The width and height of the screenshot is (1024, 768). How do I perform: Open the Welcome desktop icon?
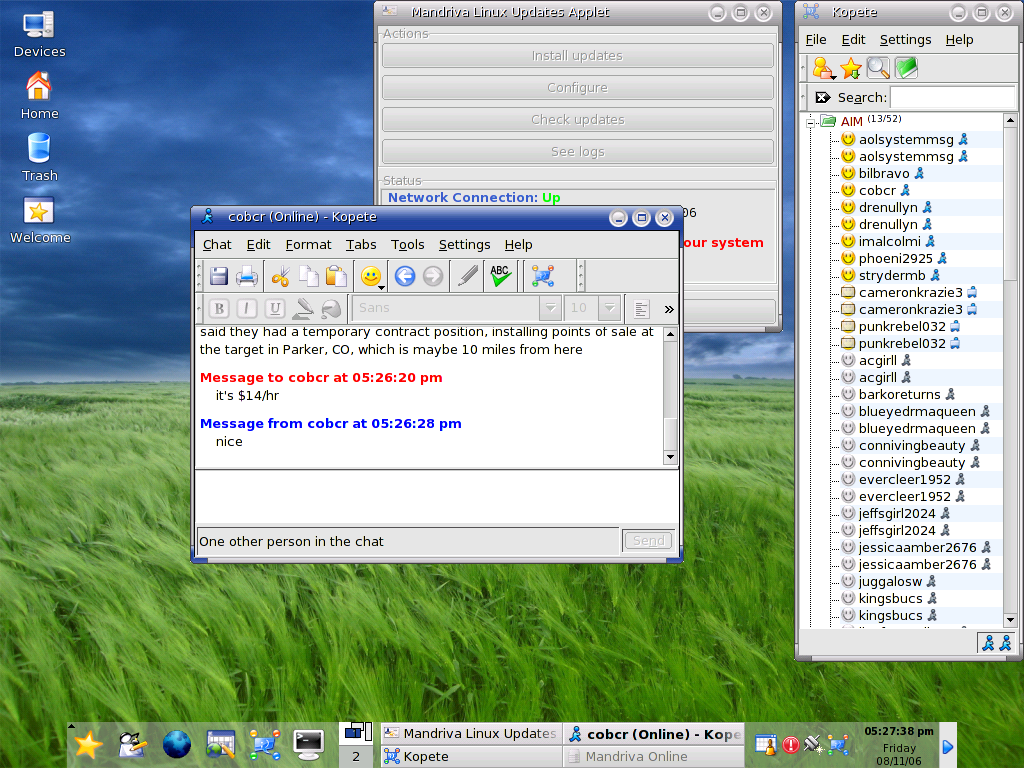pyautogui.click(x=39, y=220)
